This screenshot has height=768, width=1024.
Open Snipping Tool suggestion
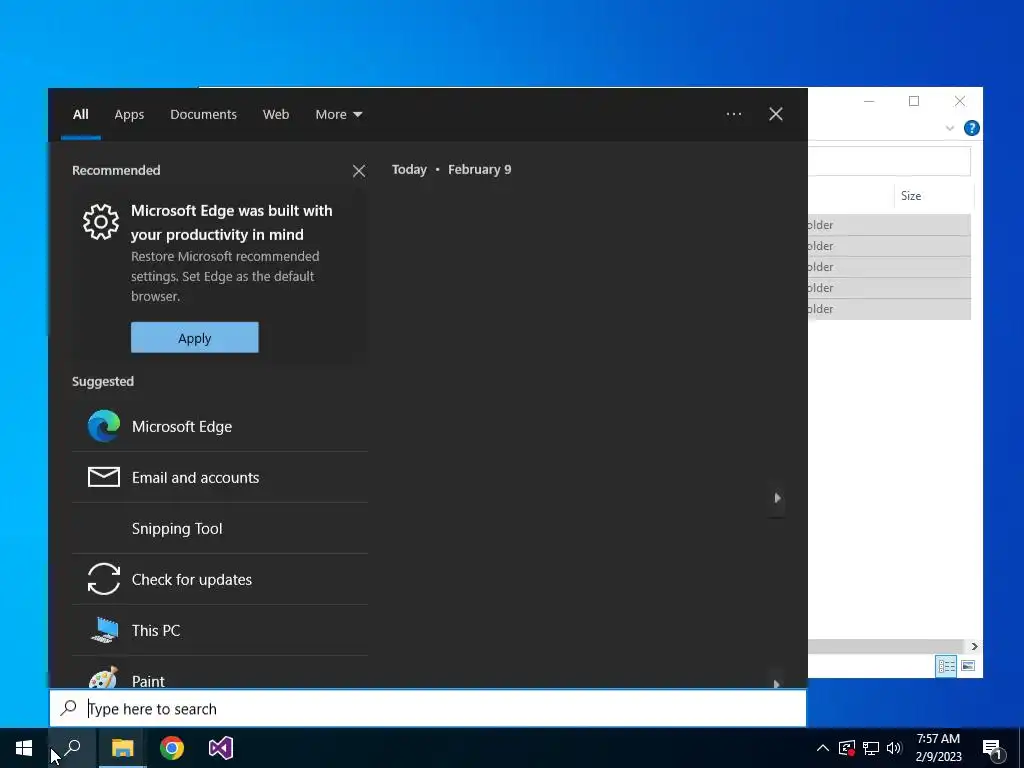point(219,528)
